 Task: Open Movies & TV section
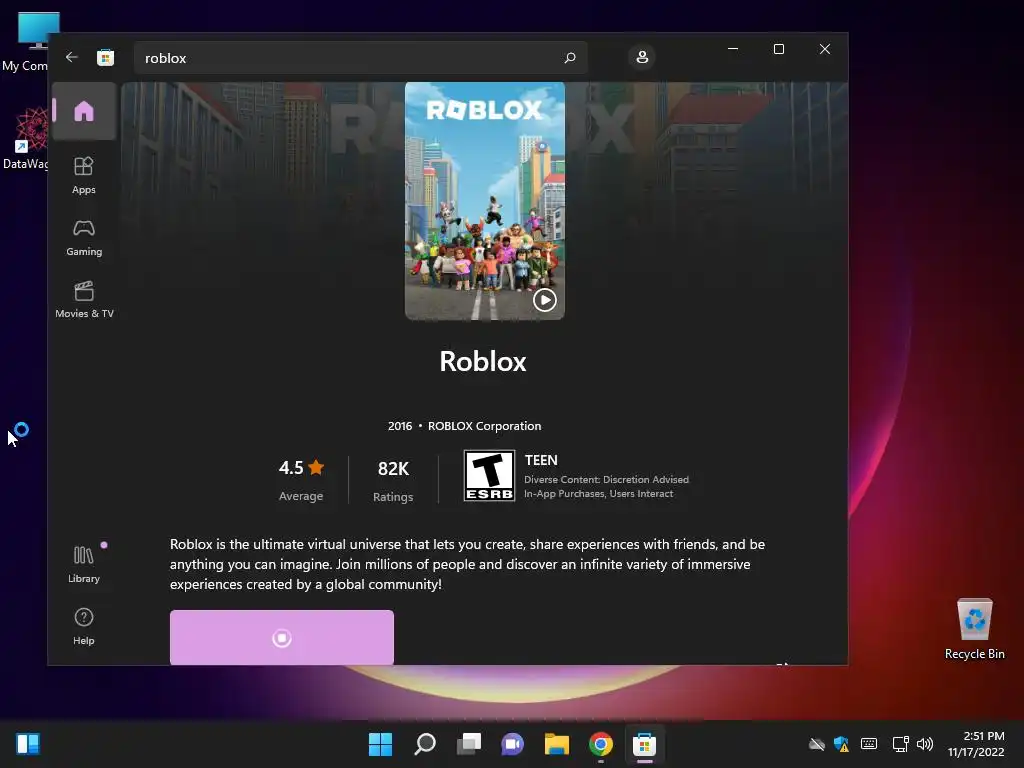(x=84, y=299)
